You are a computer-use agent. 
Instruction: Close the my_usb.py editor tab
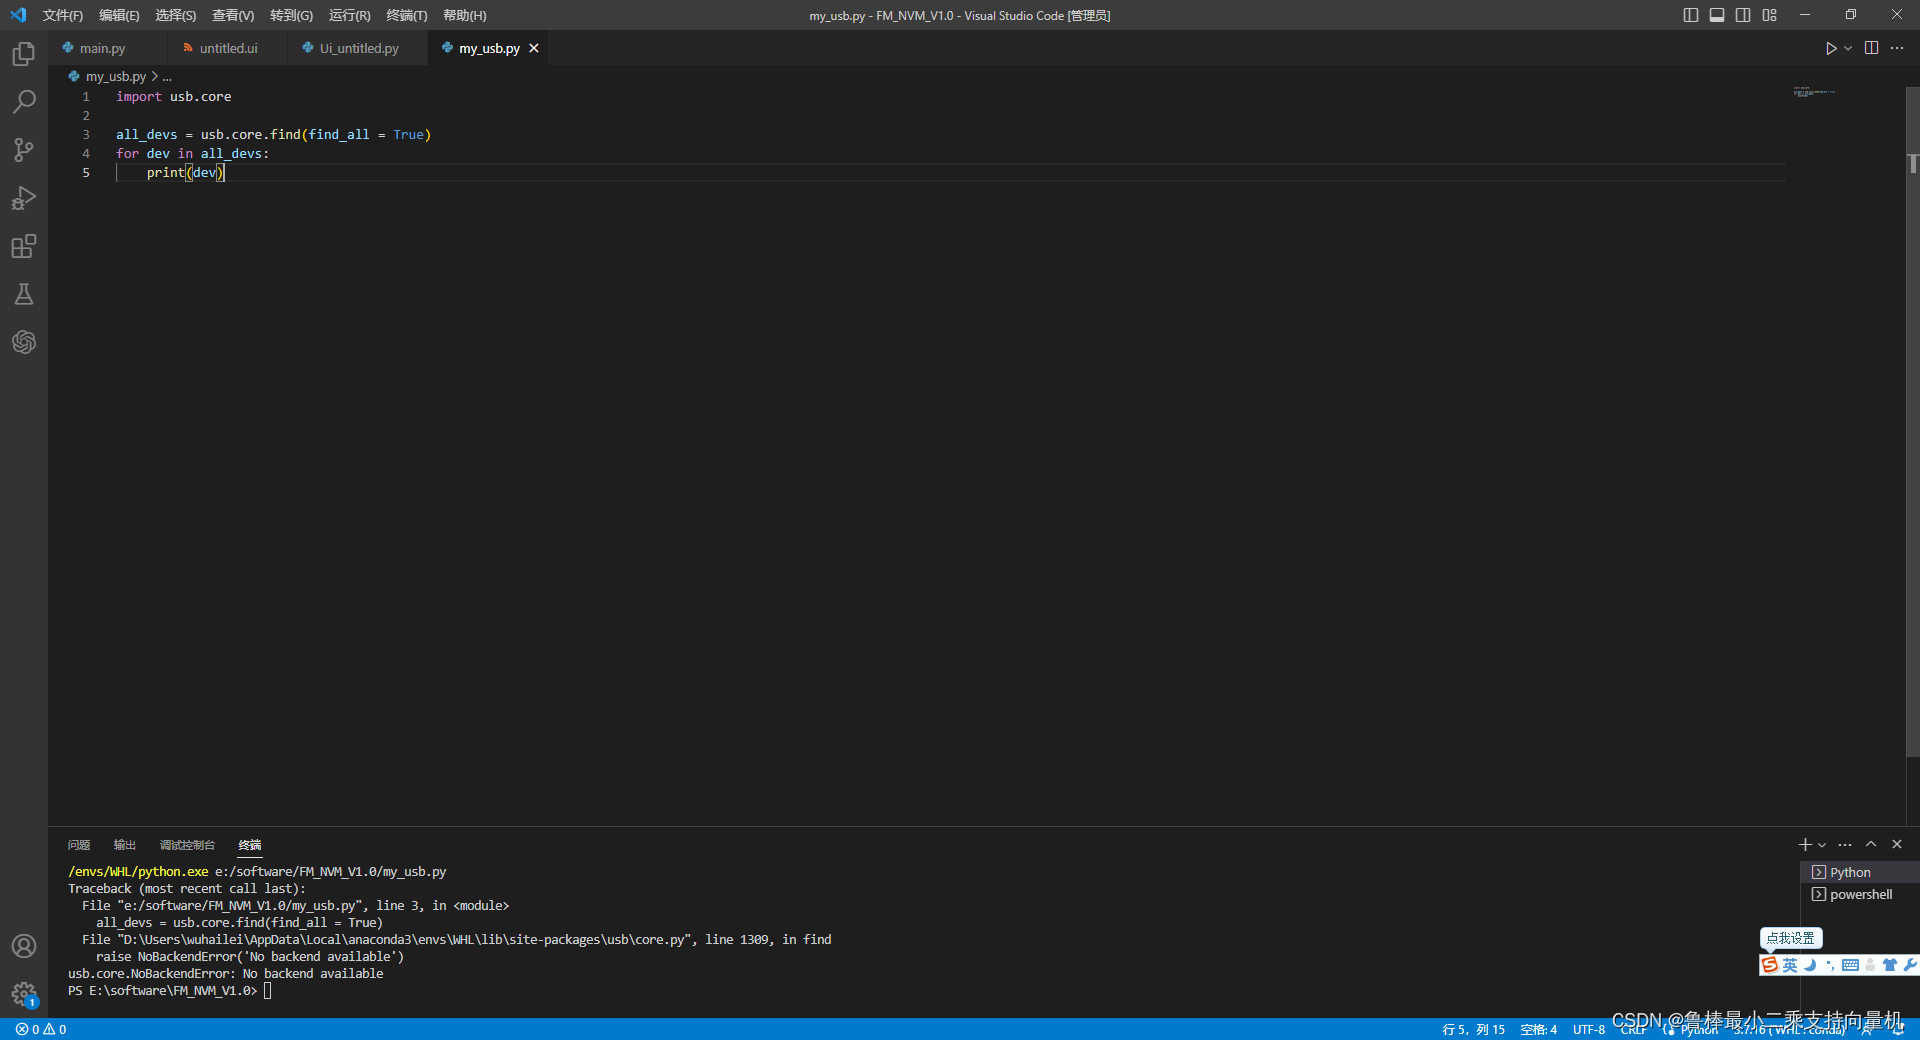[x=534, y=48]
